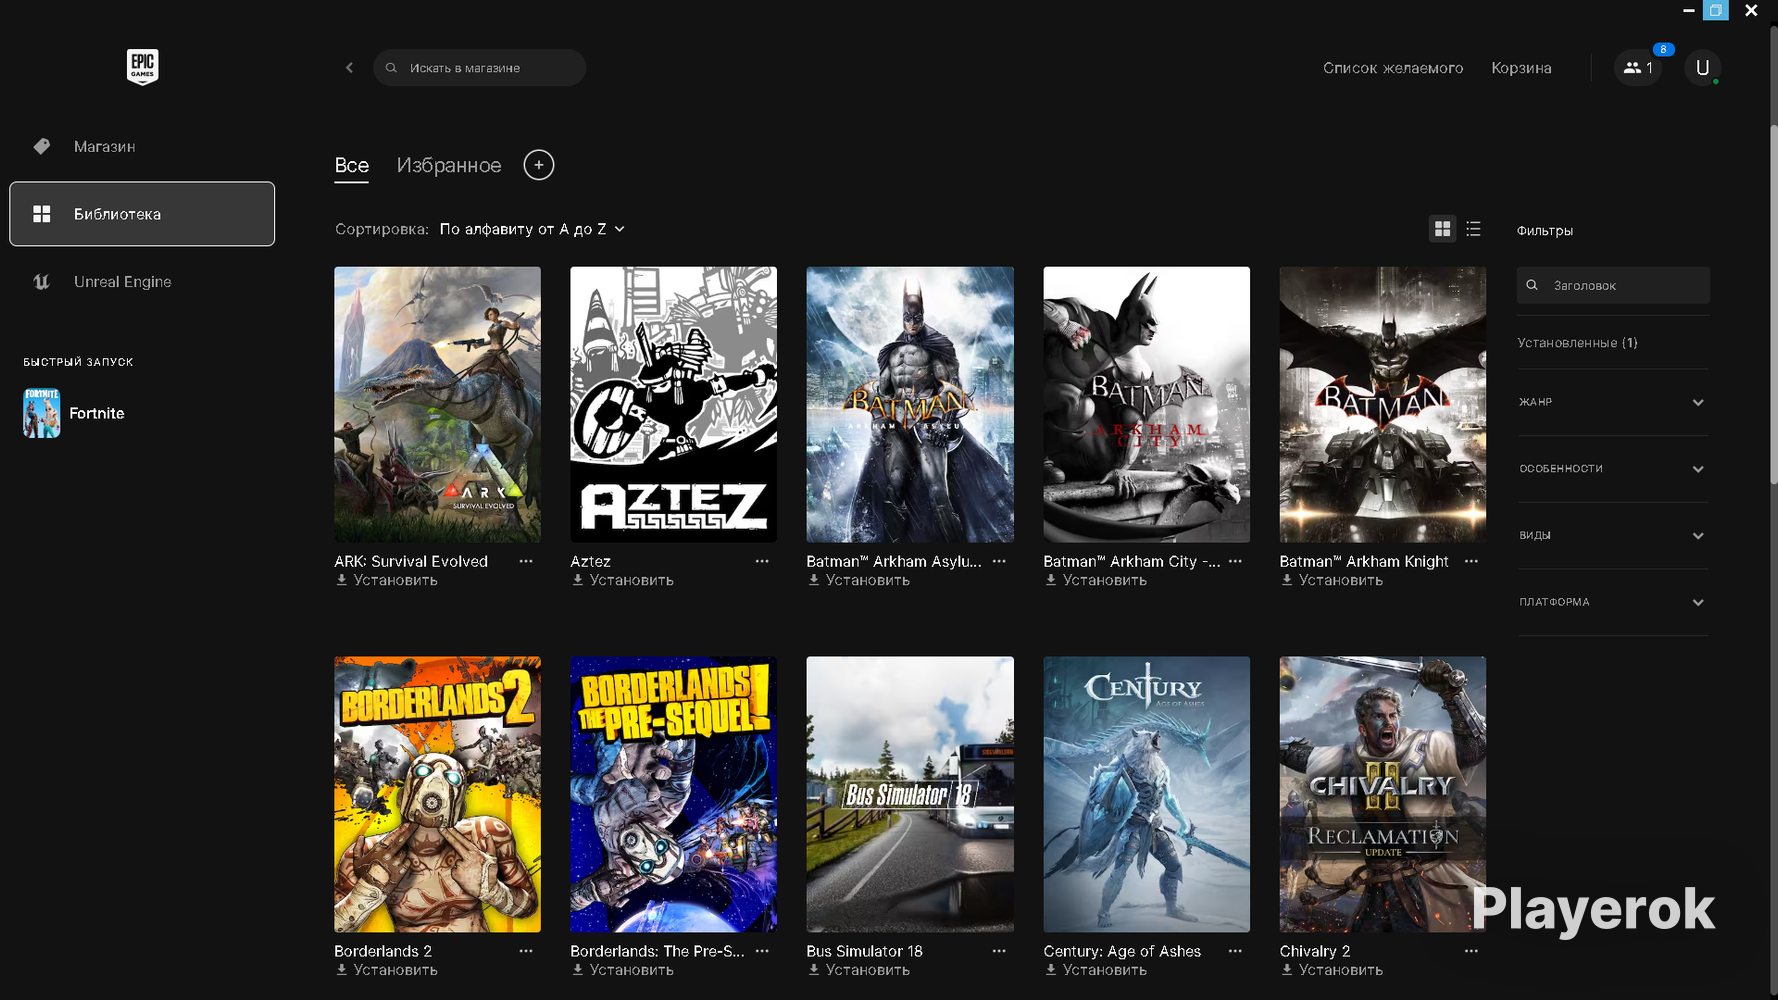Install Borderlands 2 via 'Установить'
This screenshot has width=1778, height=1000.
point(387,970)
